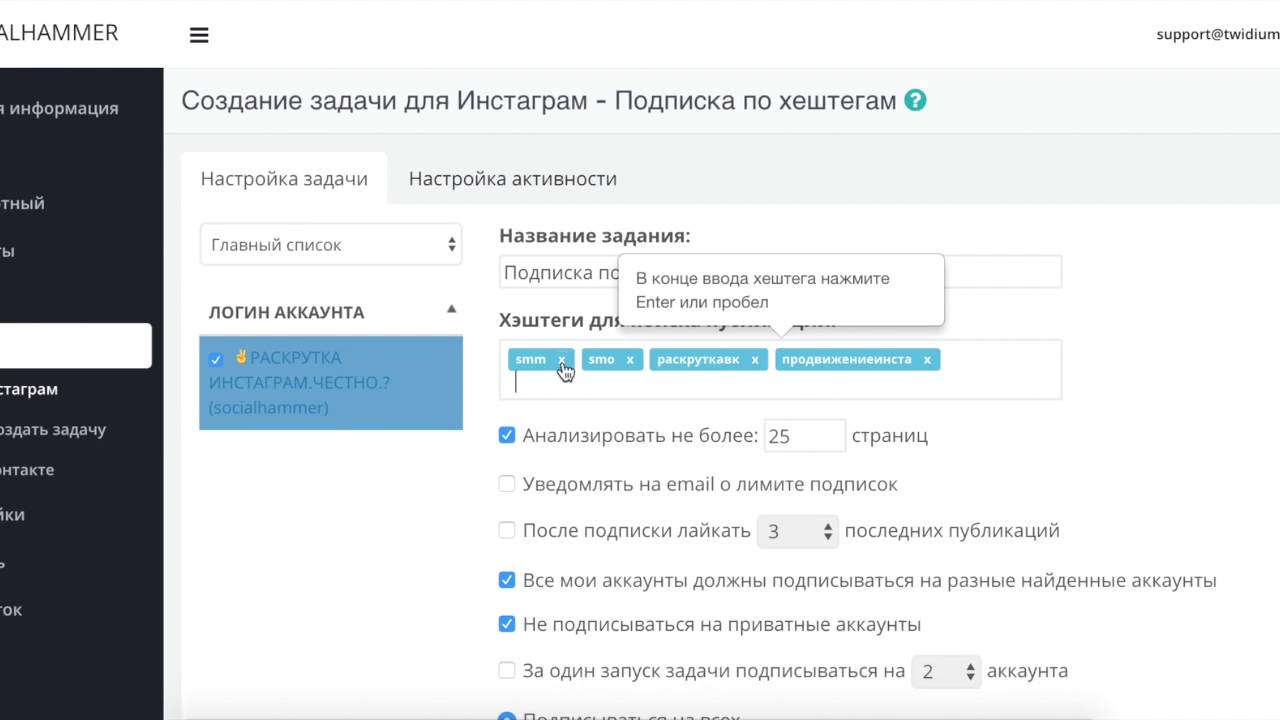Remove the smm hashtag tag
The height and width of the screenshot is (720, 1280).
tap(561, 360)
